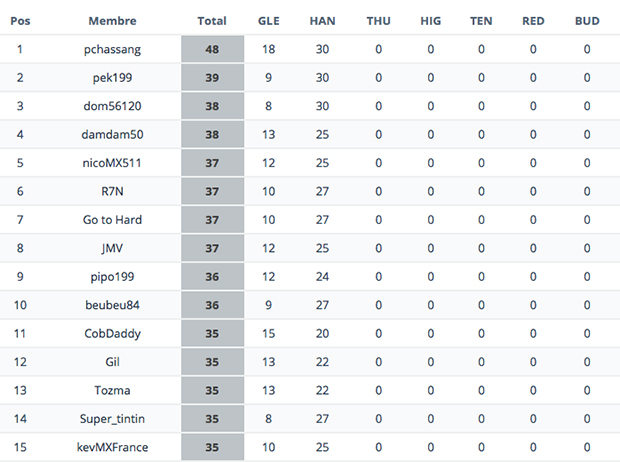620x462 pixels.
Task: Select the R7N member row
Action: click(x=310, y=191)
